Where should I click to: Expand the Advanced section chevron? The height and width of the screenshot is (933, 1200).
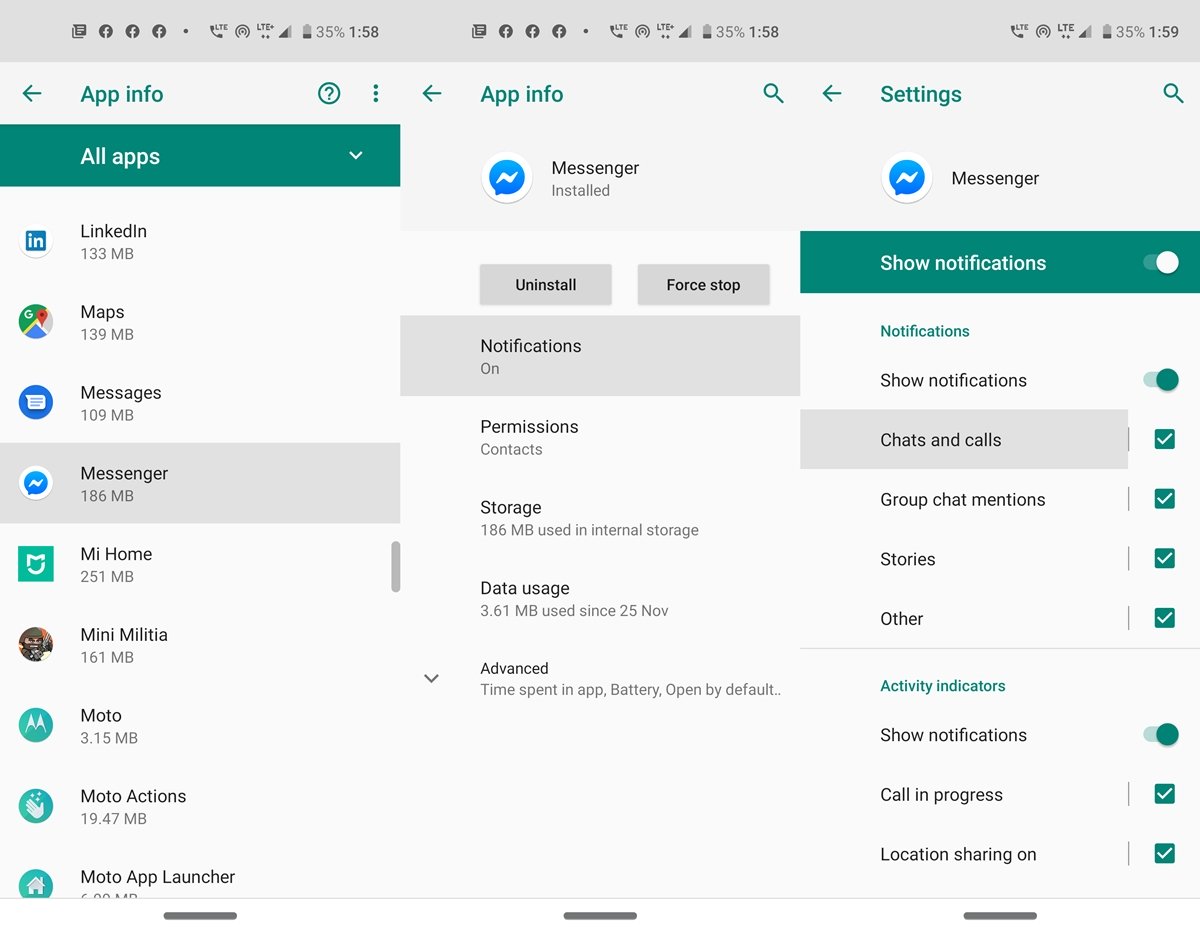[432, 678]
